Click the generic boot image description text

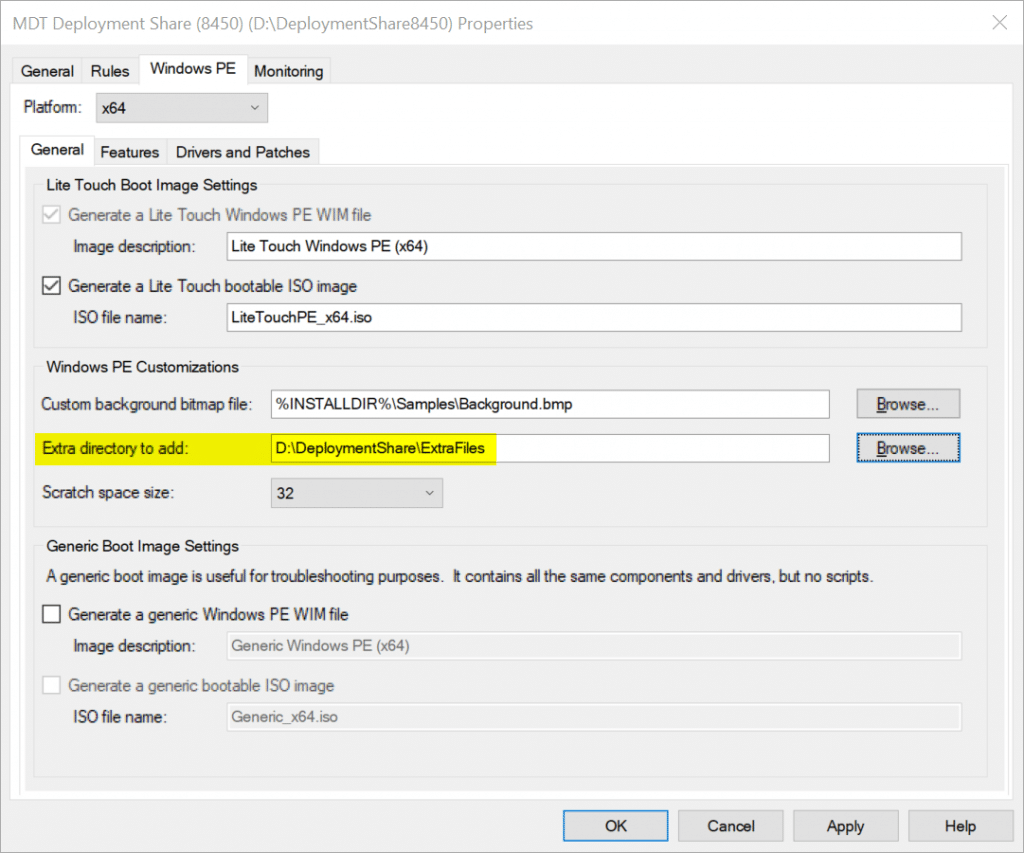(459, 577)
